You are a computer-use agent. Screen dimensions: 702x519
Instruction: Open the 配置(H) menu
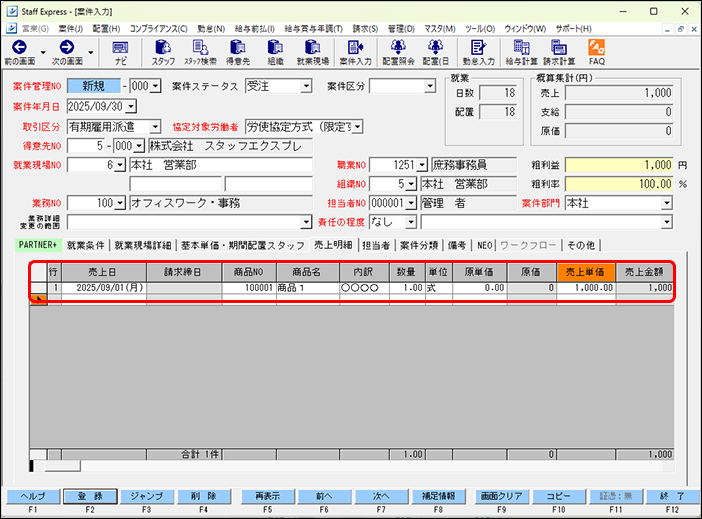pyautogui.click(x=107, y=29)
